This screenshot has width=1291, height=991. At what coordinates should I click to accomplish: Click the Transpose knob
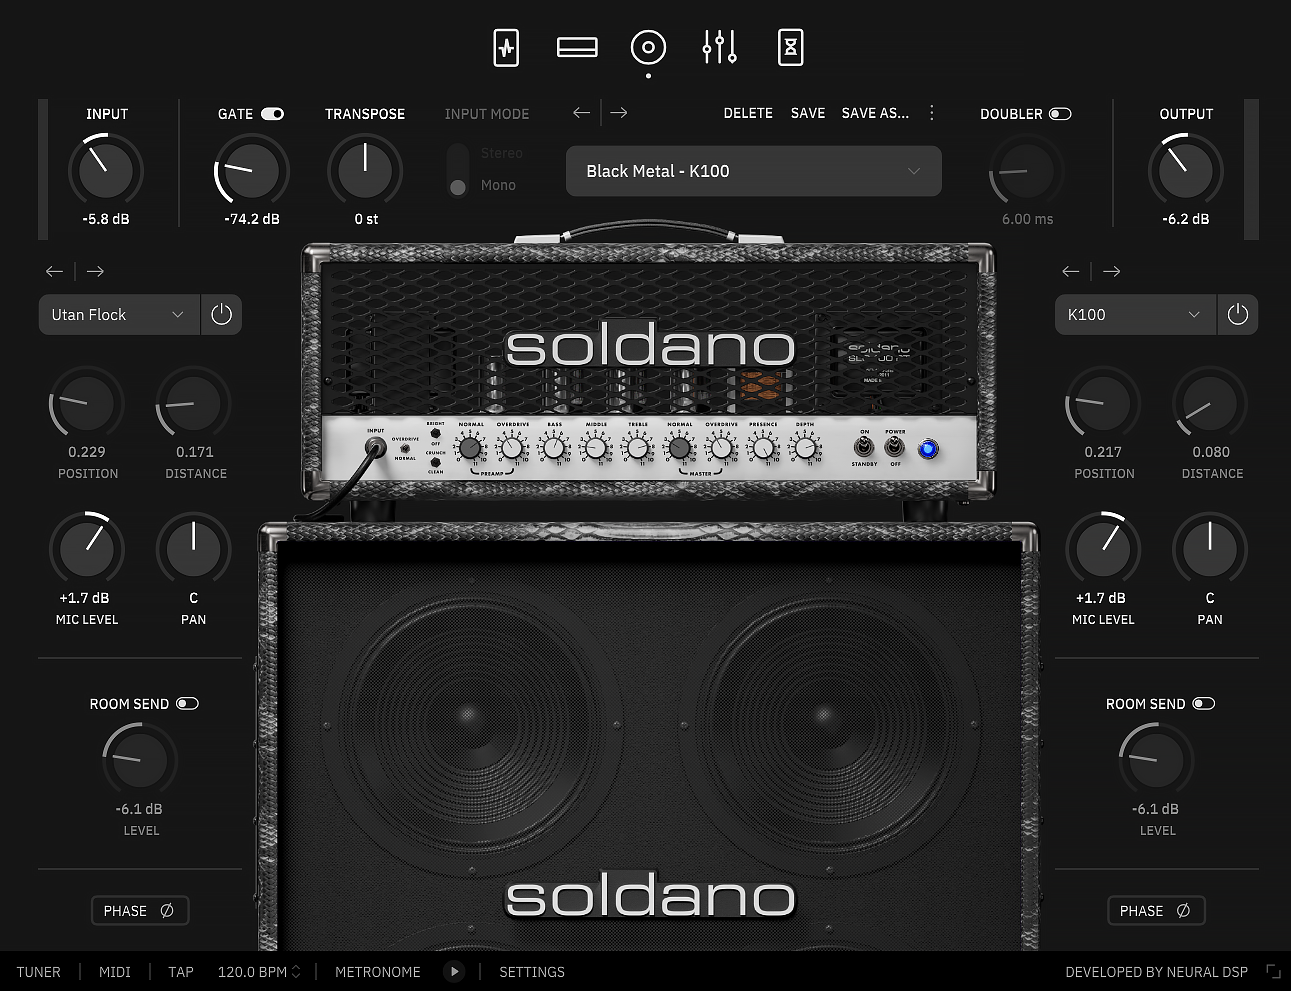click(x=365, y=170)
